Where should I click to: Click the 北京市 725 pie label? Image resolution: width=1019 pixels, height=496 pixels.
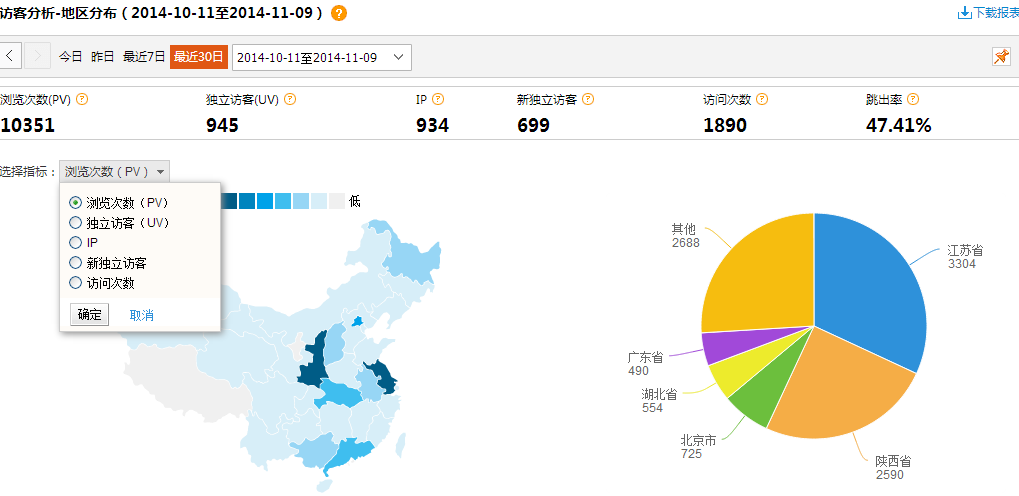pos(698,447)
